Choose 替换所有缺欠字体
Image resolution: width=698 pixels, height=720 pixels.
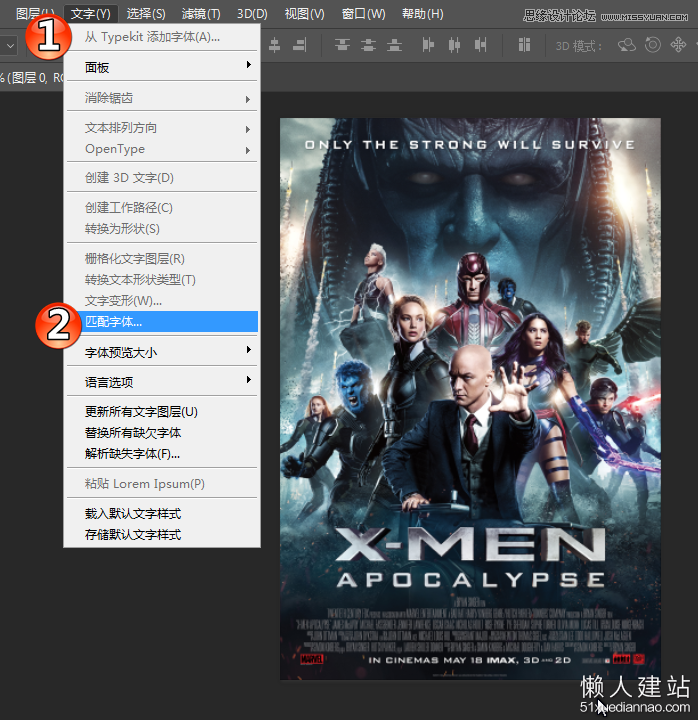click(x=162, y=433)
